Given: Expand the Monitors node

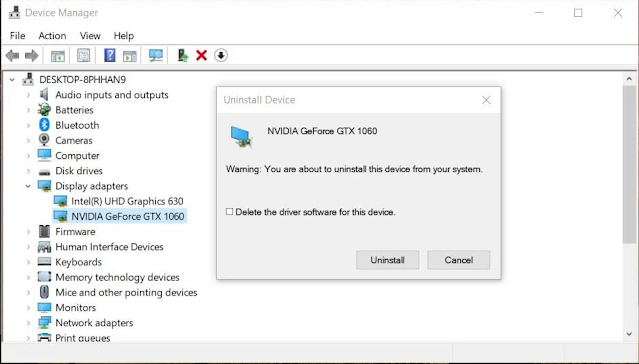Looking at the screenshot, I should [x=28, y=308].
